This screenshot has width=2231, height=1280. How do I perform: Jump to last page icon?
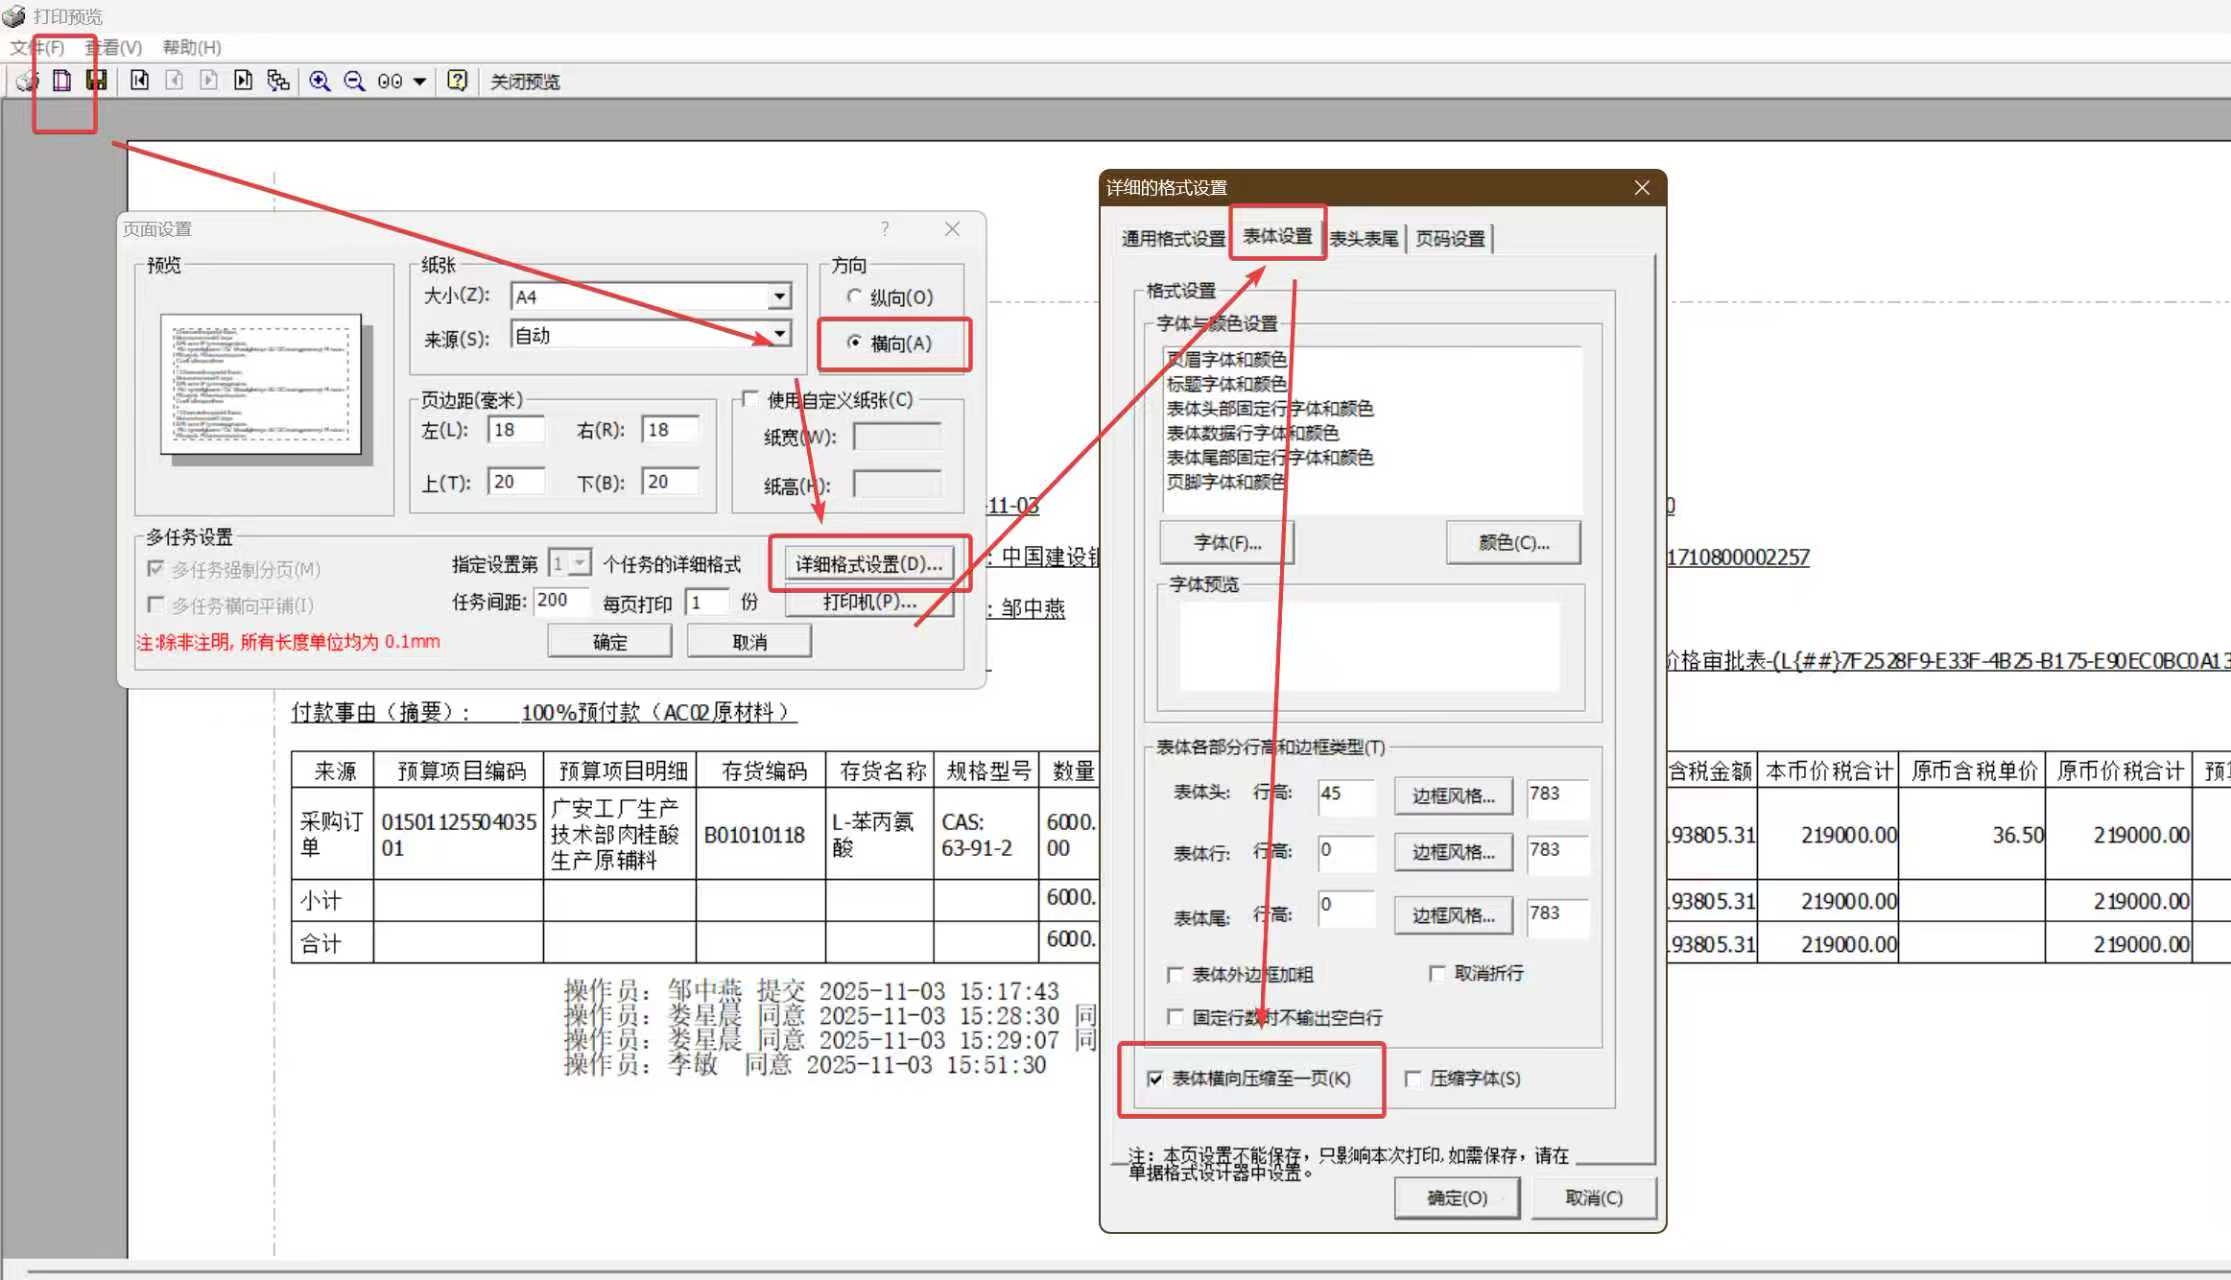(x=243, y=81)
